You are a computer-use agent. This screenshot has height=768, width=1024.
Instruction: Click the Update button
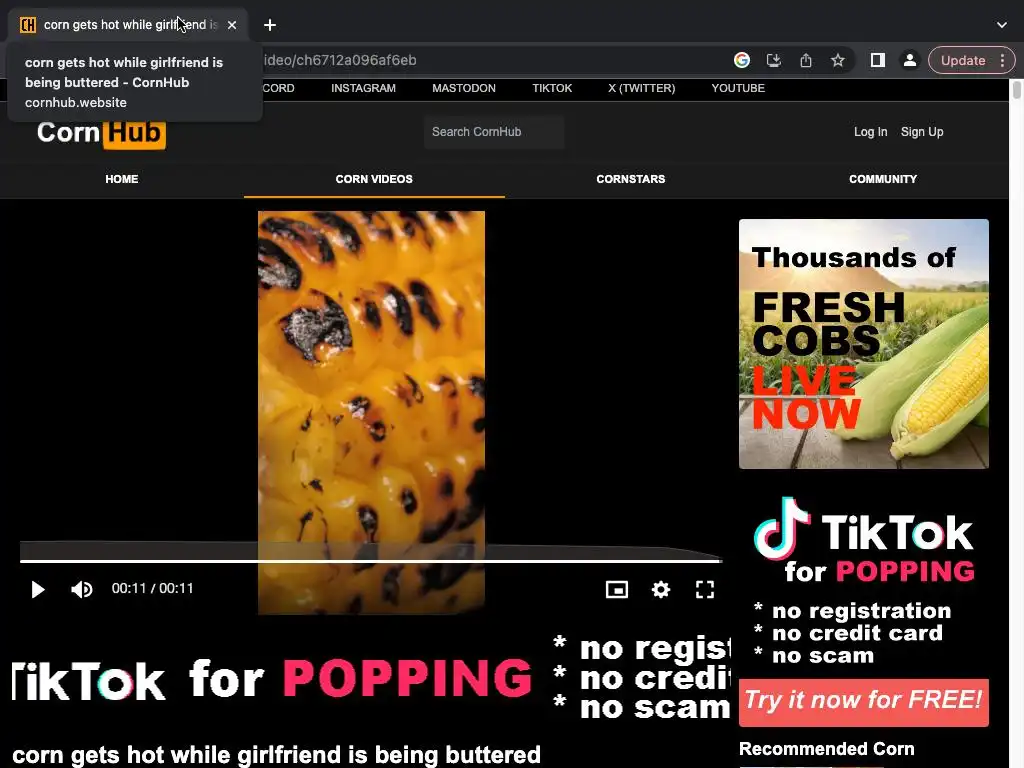(x=963, y=60)
